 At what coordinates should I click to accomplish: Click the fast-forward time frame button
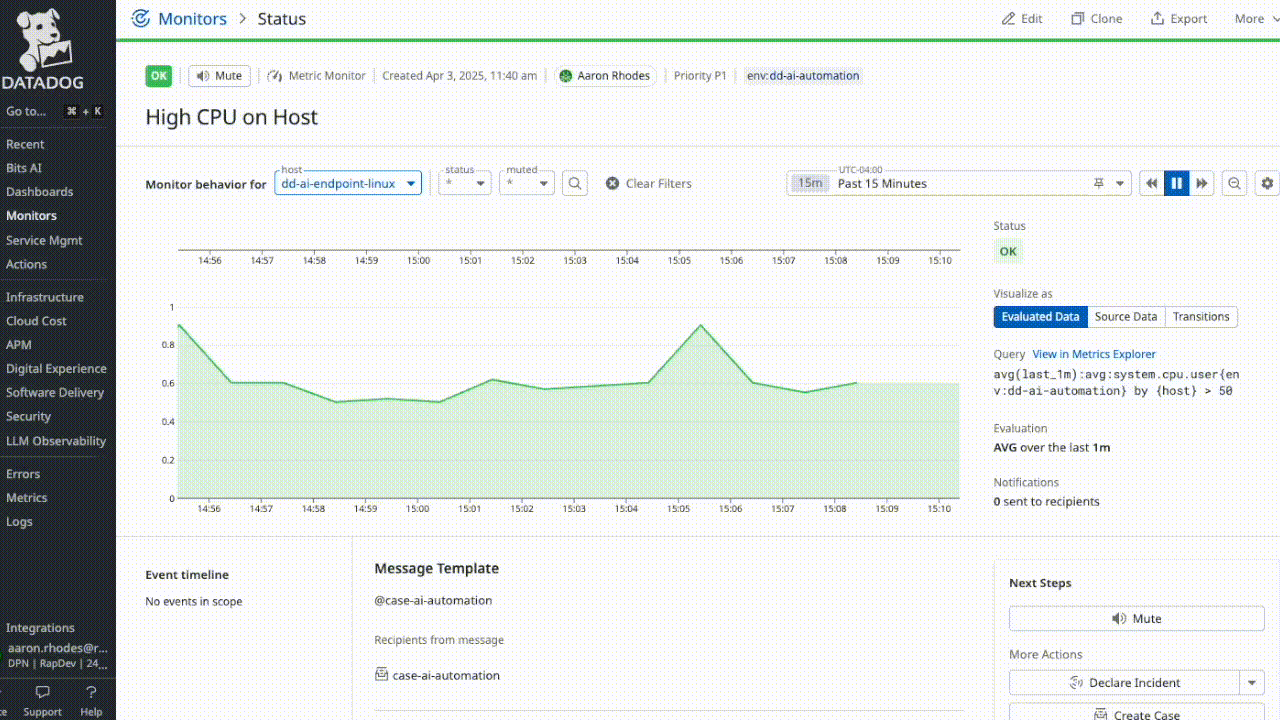tap(1202, 184)
